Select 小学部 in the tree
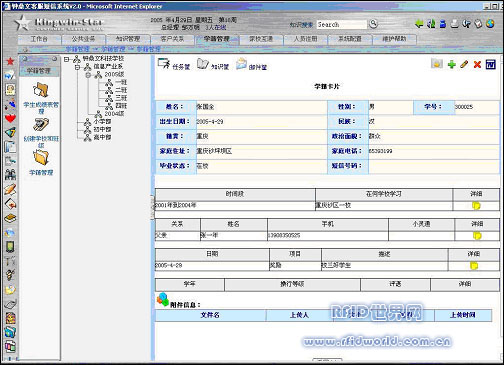This screenshot has width=504, height=365. click(x=102, y=122)
